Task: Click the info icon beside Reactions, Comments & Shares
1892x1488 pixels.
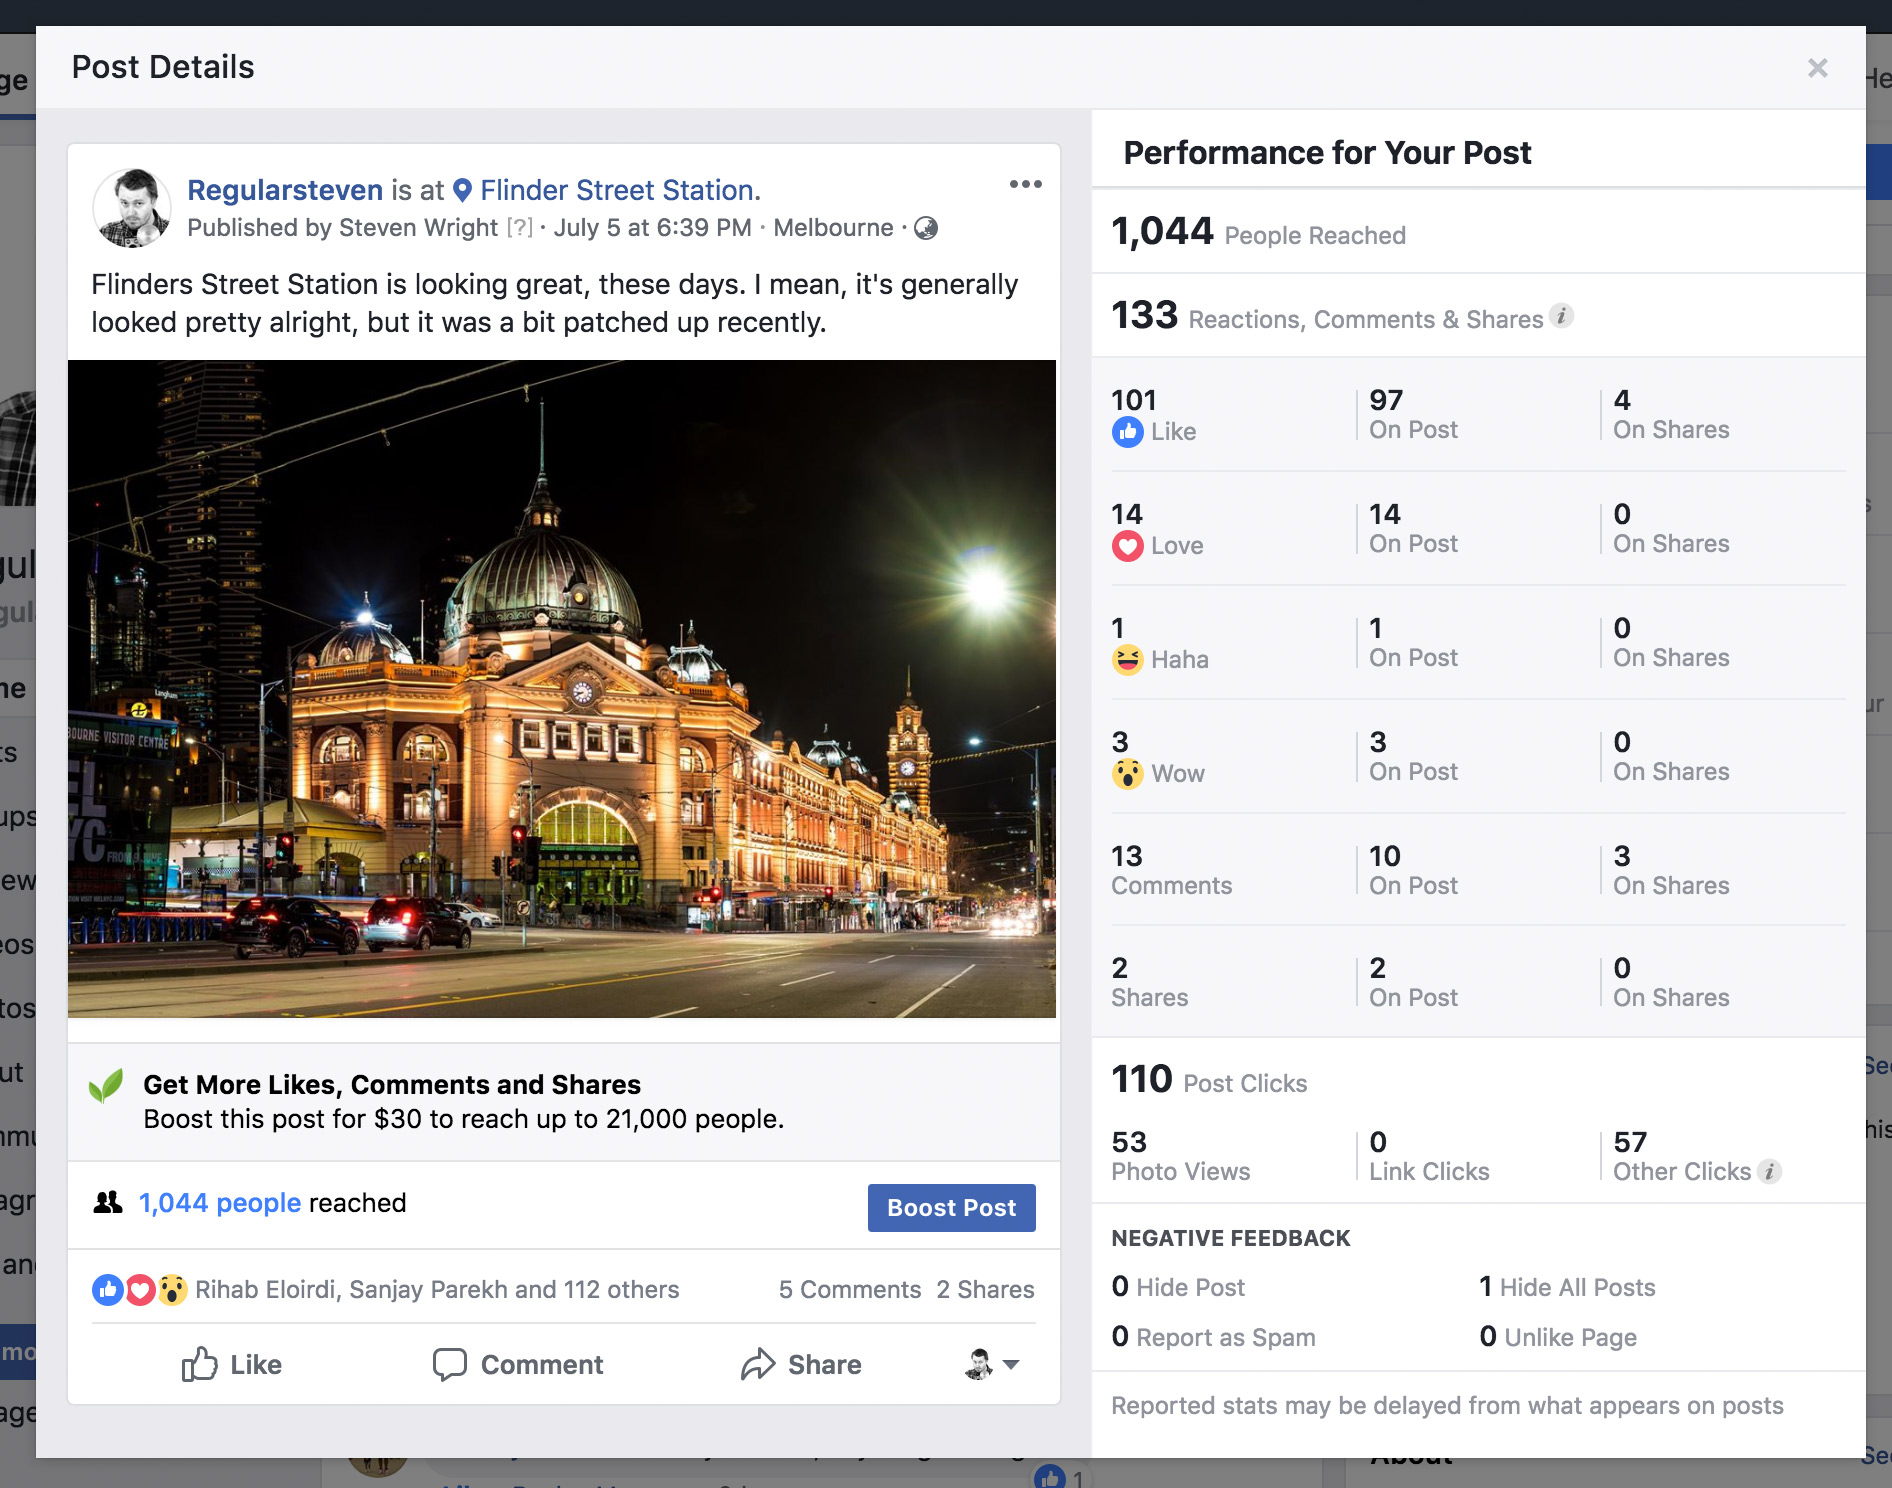Action: [x=1562, y=316]
